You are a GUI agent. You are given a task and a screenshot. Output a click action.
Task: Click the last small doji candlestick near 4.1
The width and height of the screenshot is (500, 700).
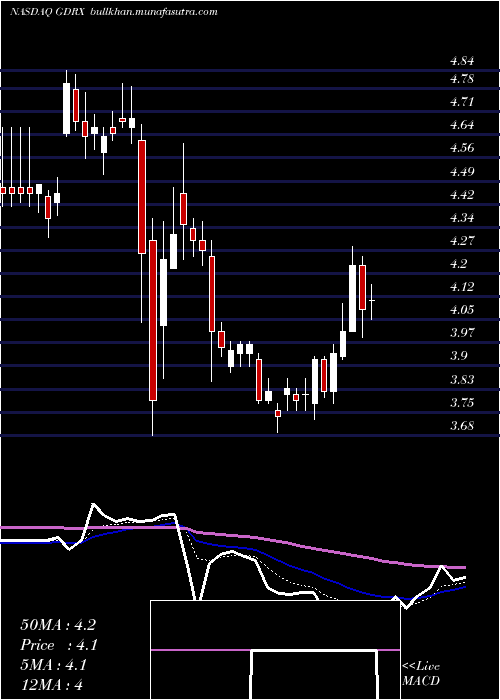coord(371,302)
